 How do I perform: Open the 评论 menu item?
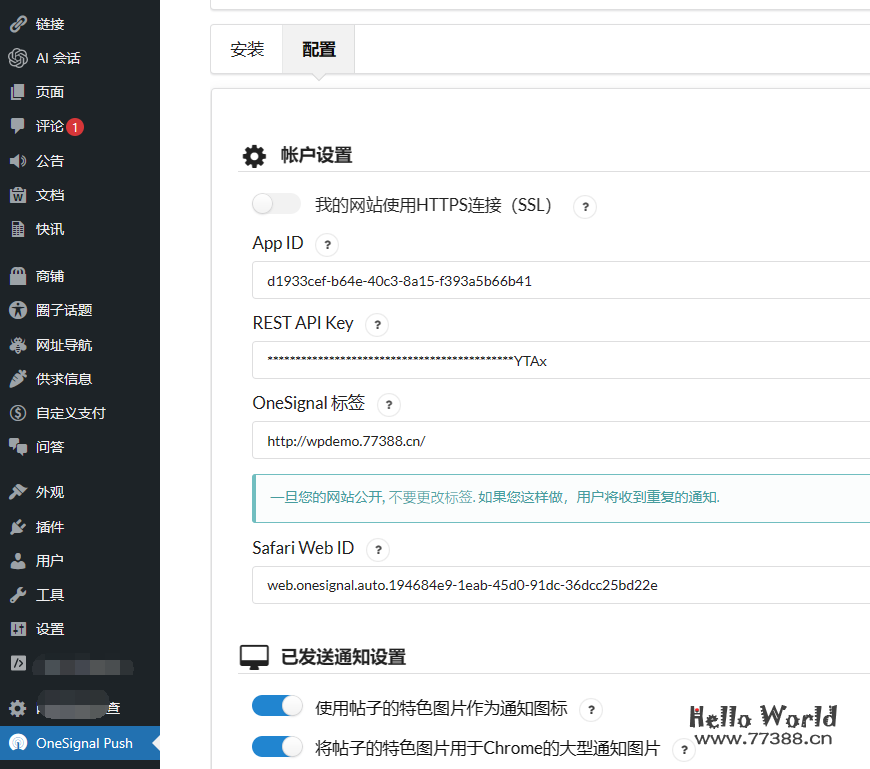tap(80, 126)
